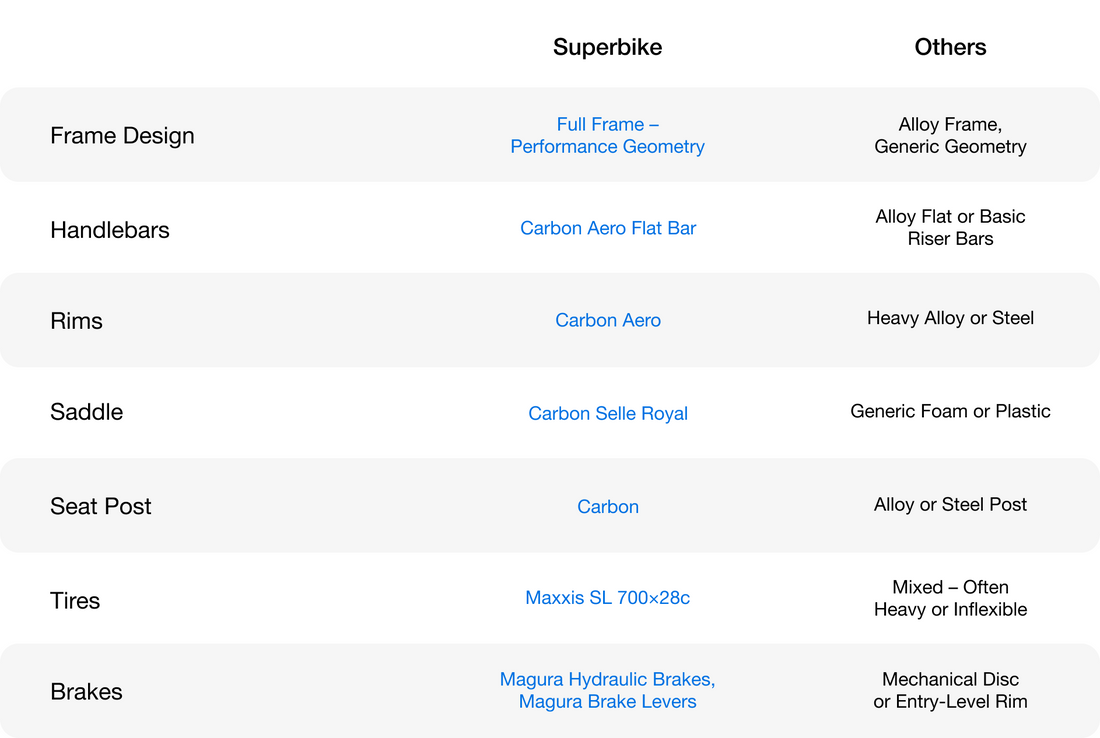Open the Full Frame Performance Geometry link

tap(607, 135)
